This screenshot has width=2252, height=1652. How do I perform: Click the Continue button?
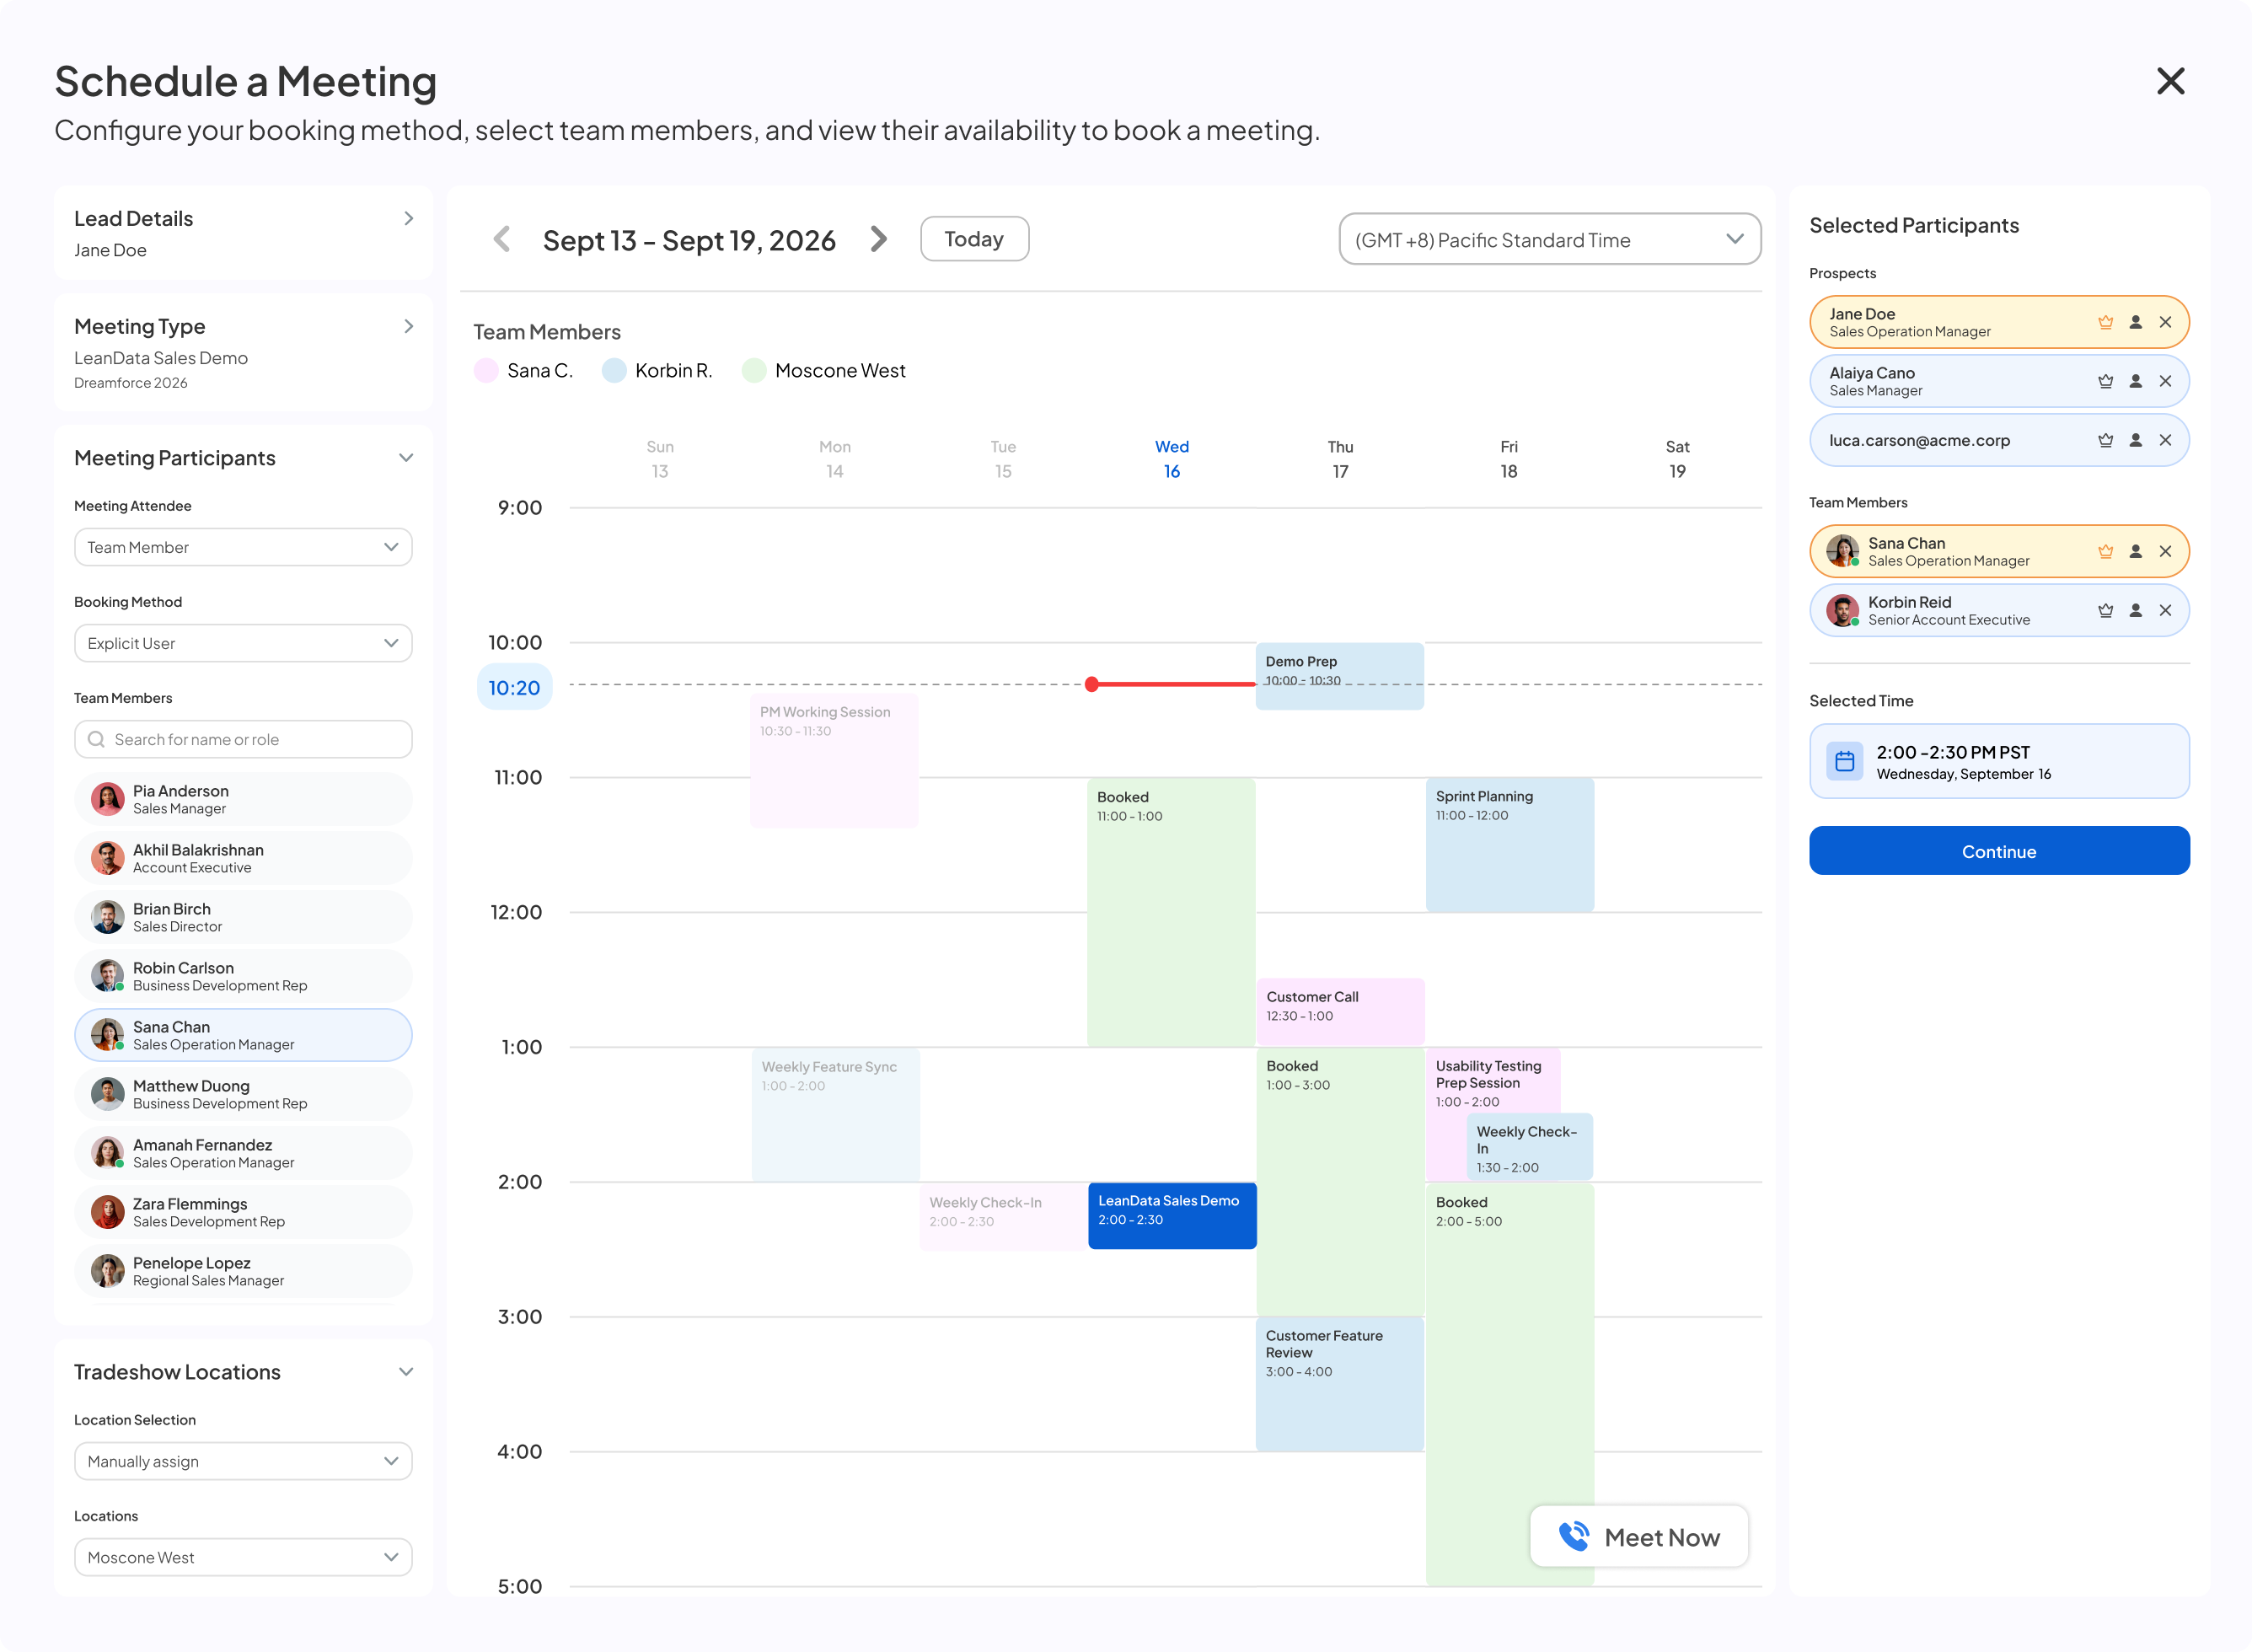click(x=1998, y=851)
